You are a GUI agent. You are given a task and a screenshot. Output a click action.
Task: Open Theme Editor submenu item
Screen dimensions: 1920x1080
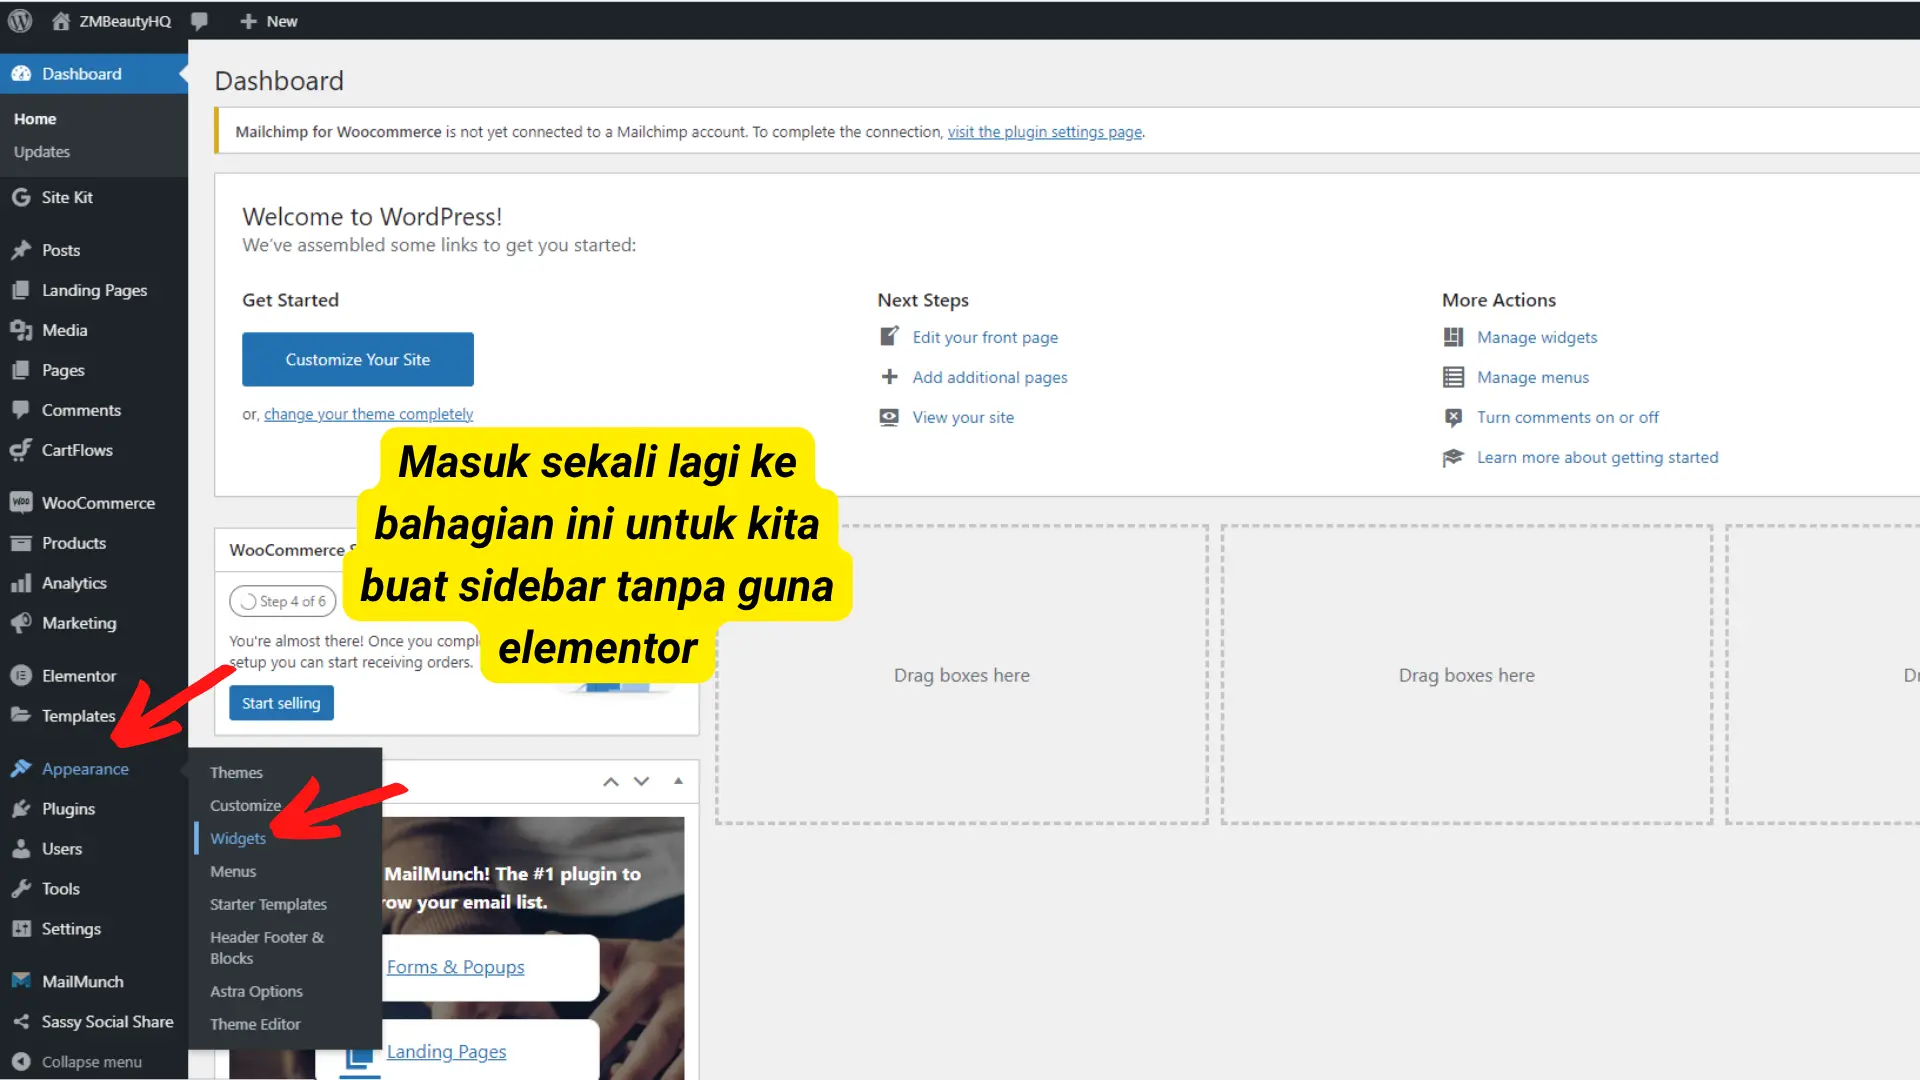click(255, 1024)
